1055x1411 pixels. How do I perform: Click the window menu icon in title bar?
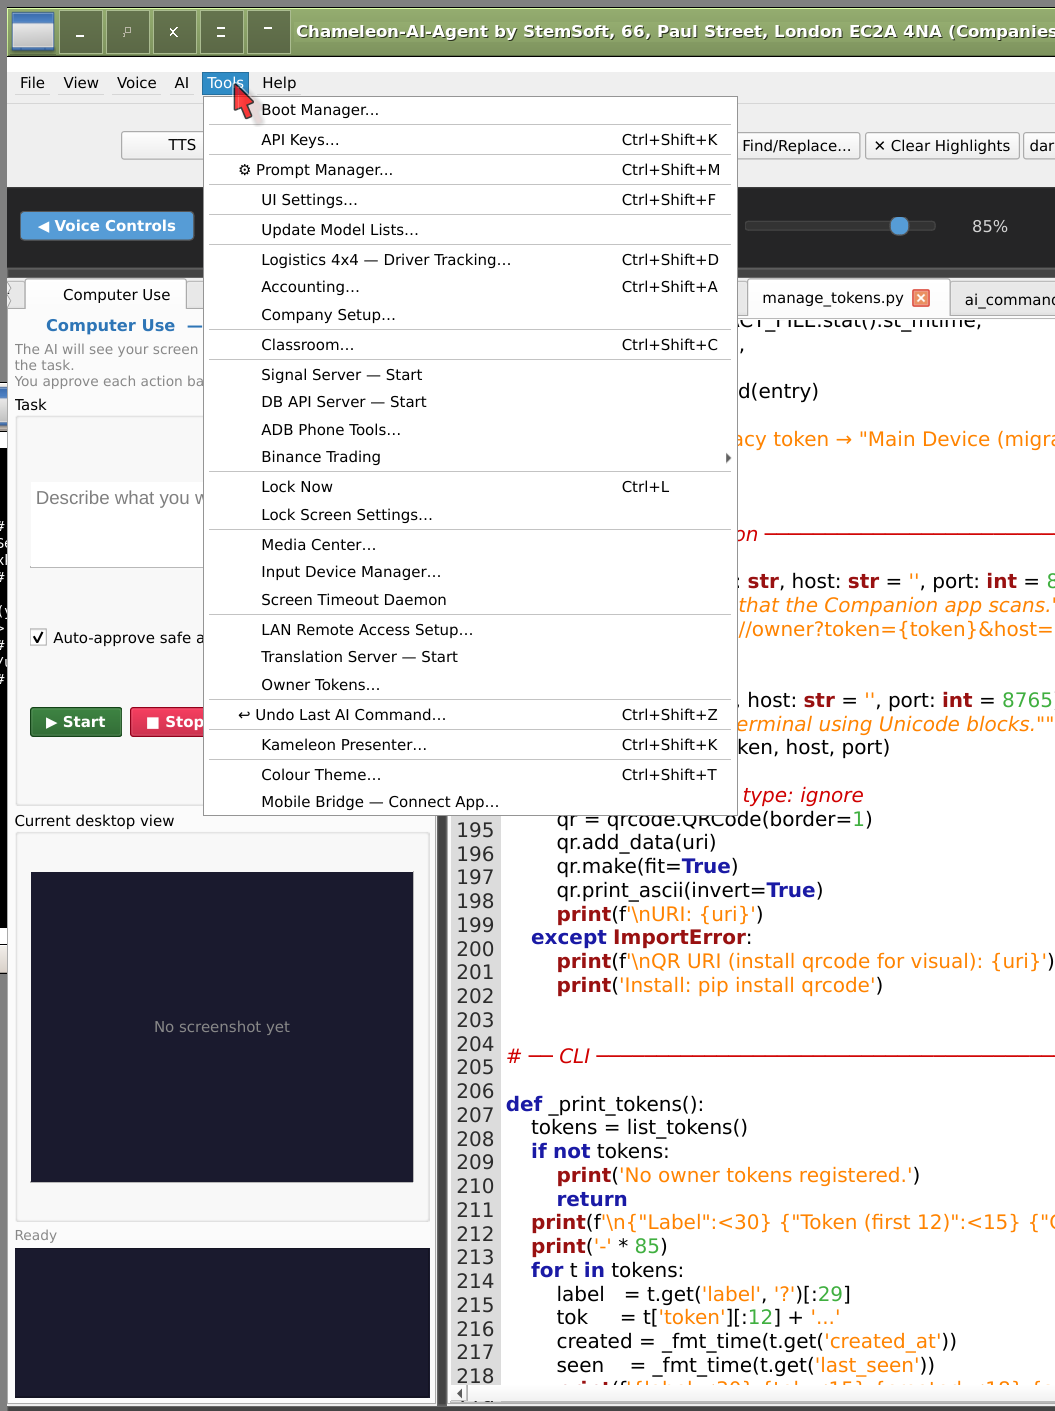(x=33, y=32)
